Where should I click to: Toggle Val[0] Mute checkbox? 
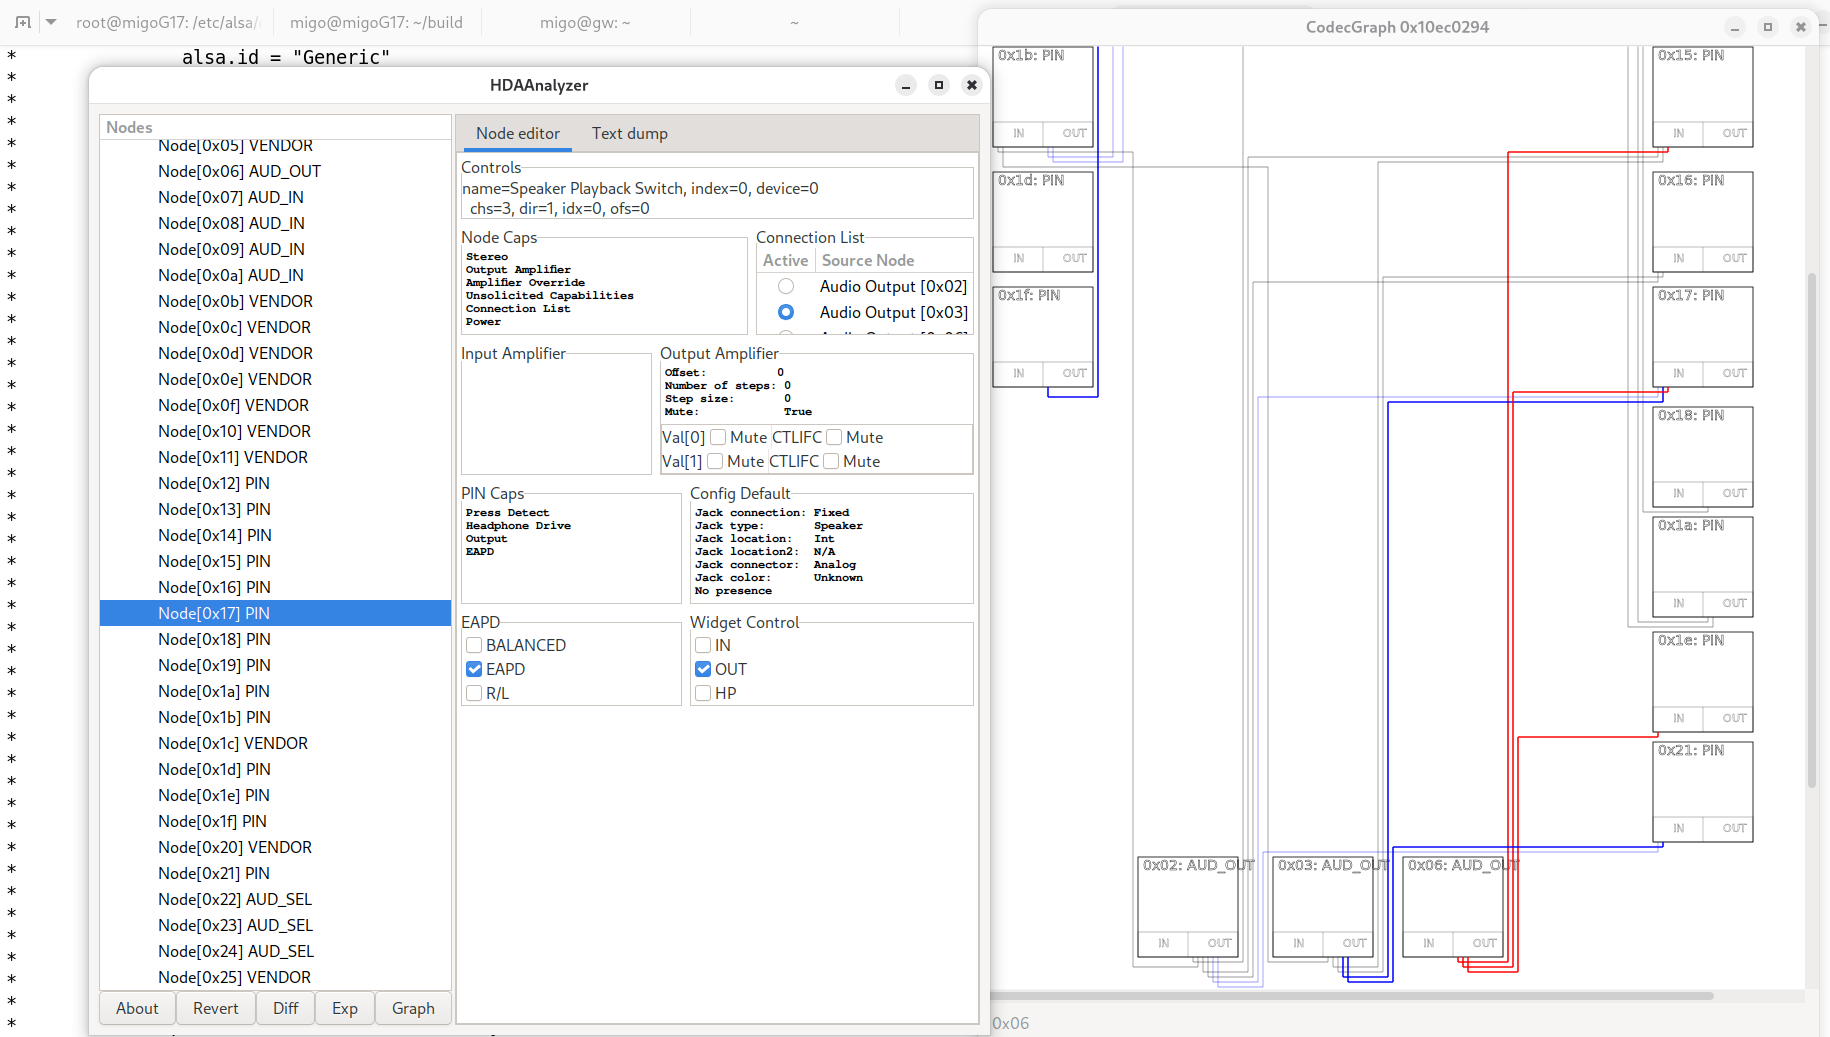point(718,438)
